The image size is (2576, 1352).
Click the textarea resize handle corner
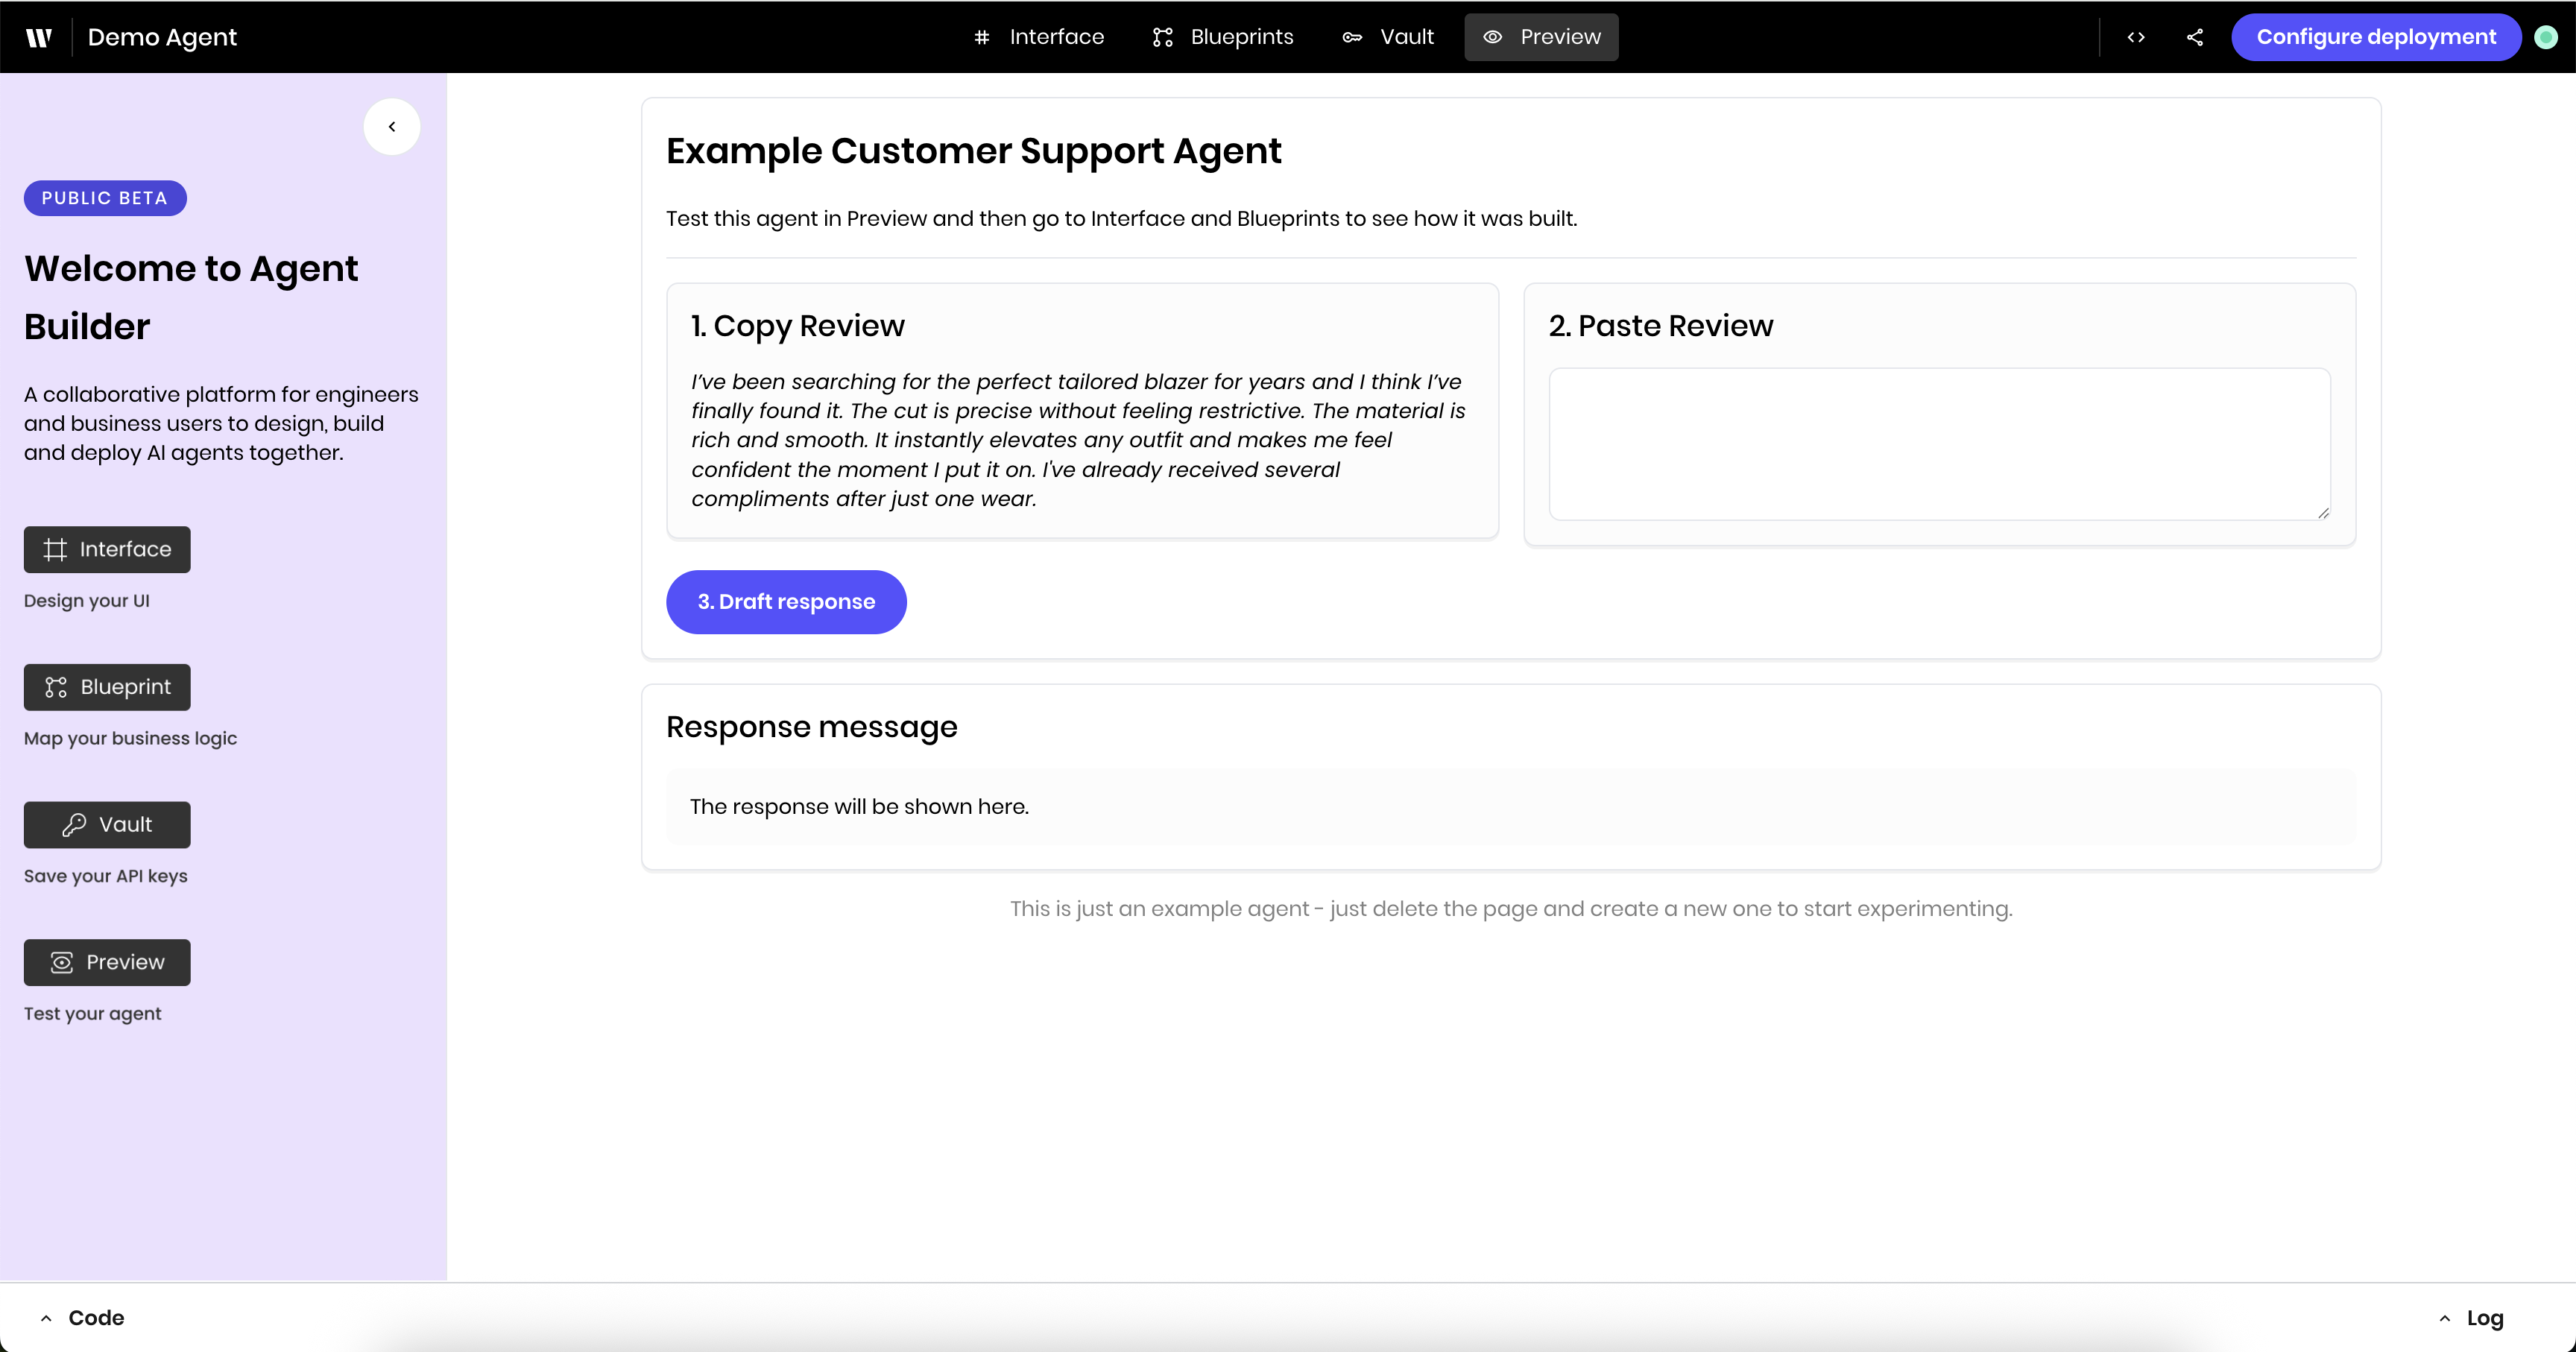pos(2323,512)
